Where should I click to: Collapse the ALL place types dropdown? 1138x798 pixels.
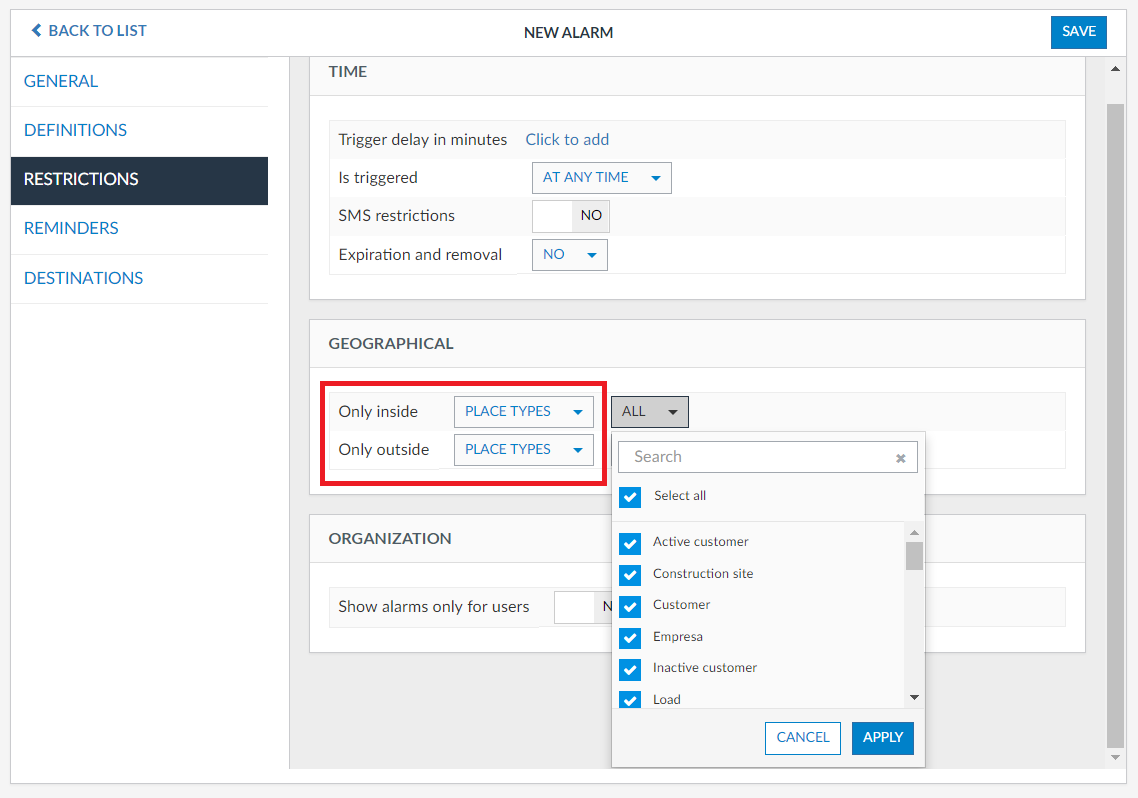click(649, 412)
